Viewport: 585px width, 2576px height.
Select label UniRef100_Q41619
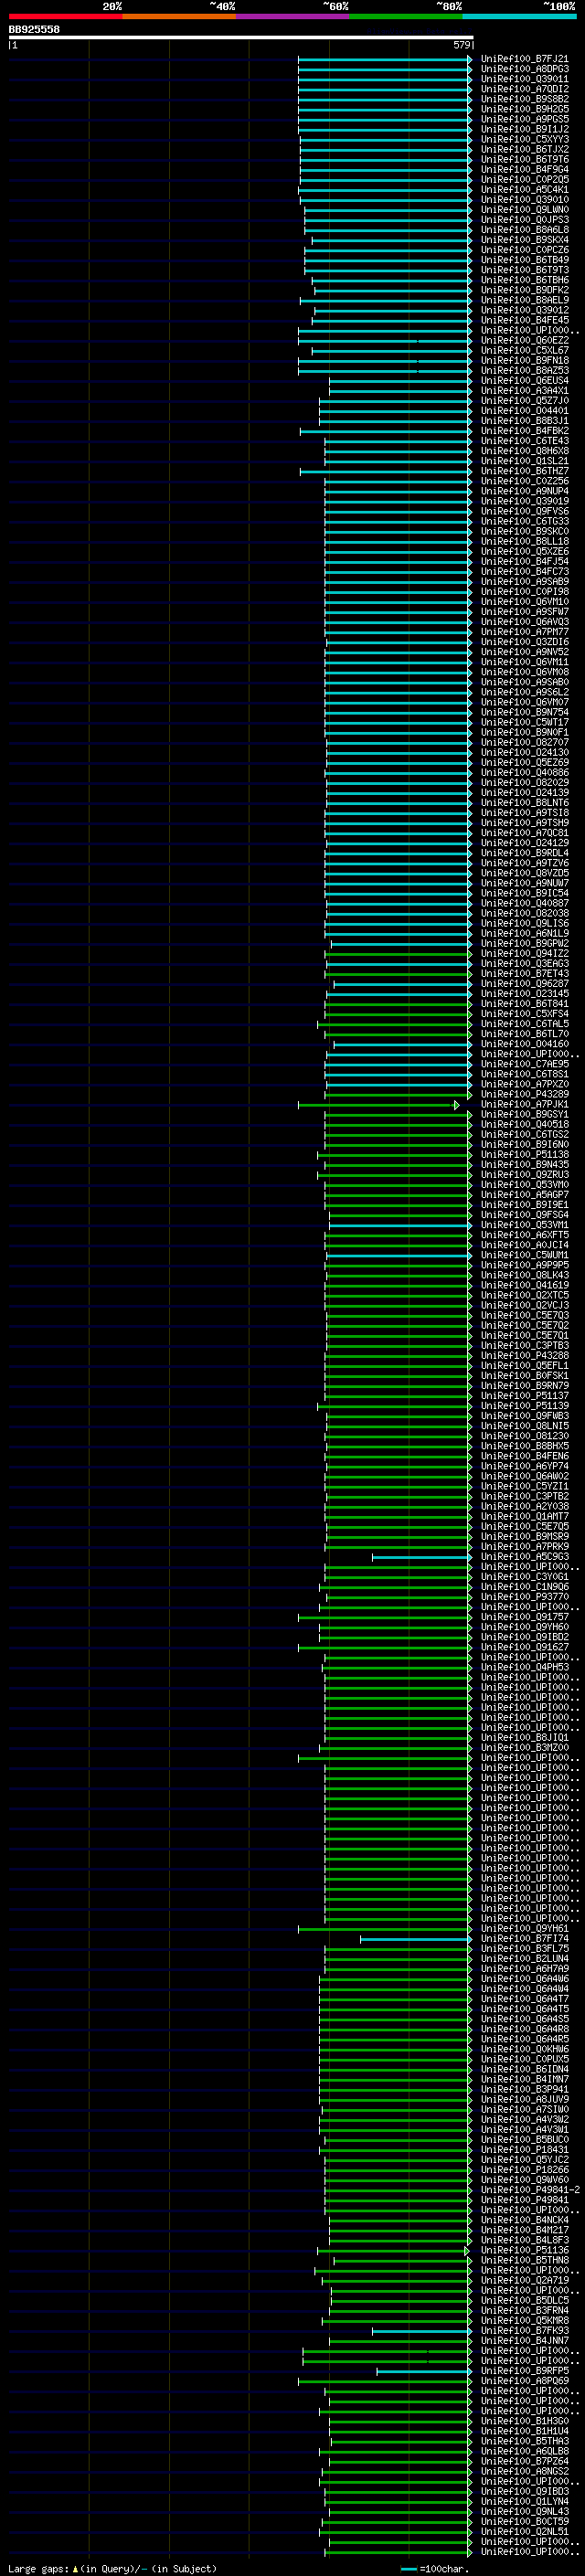click(x=524, y=1285)
